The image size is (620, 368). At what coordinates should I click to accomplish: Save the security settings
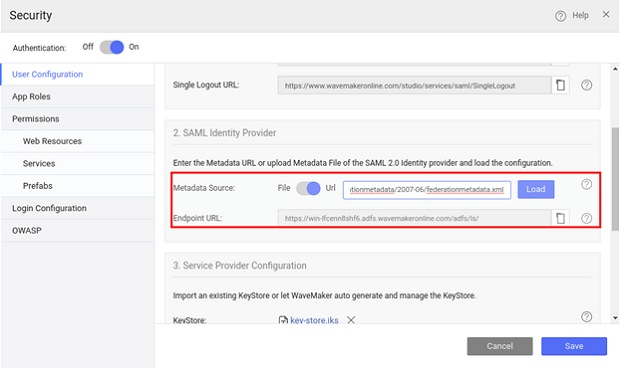click(574, 346)
